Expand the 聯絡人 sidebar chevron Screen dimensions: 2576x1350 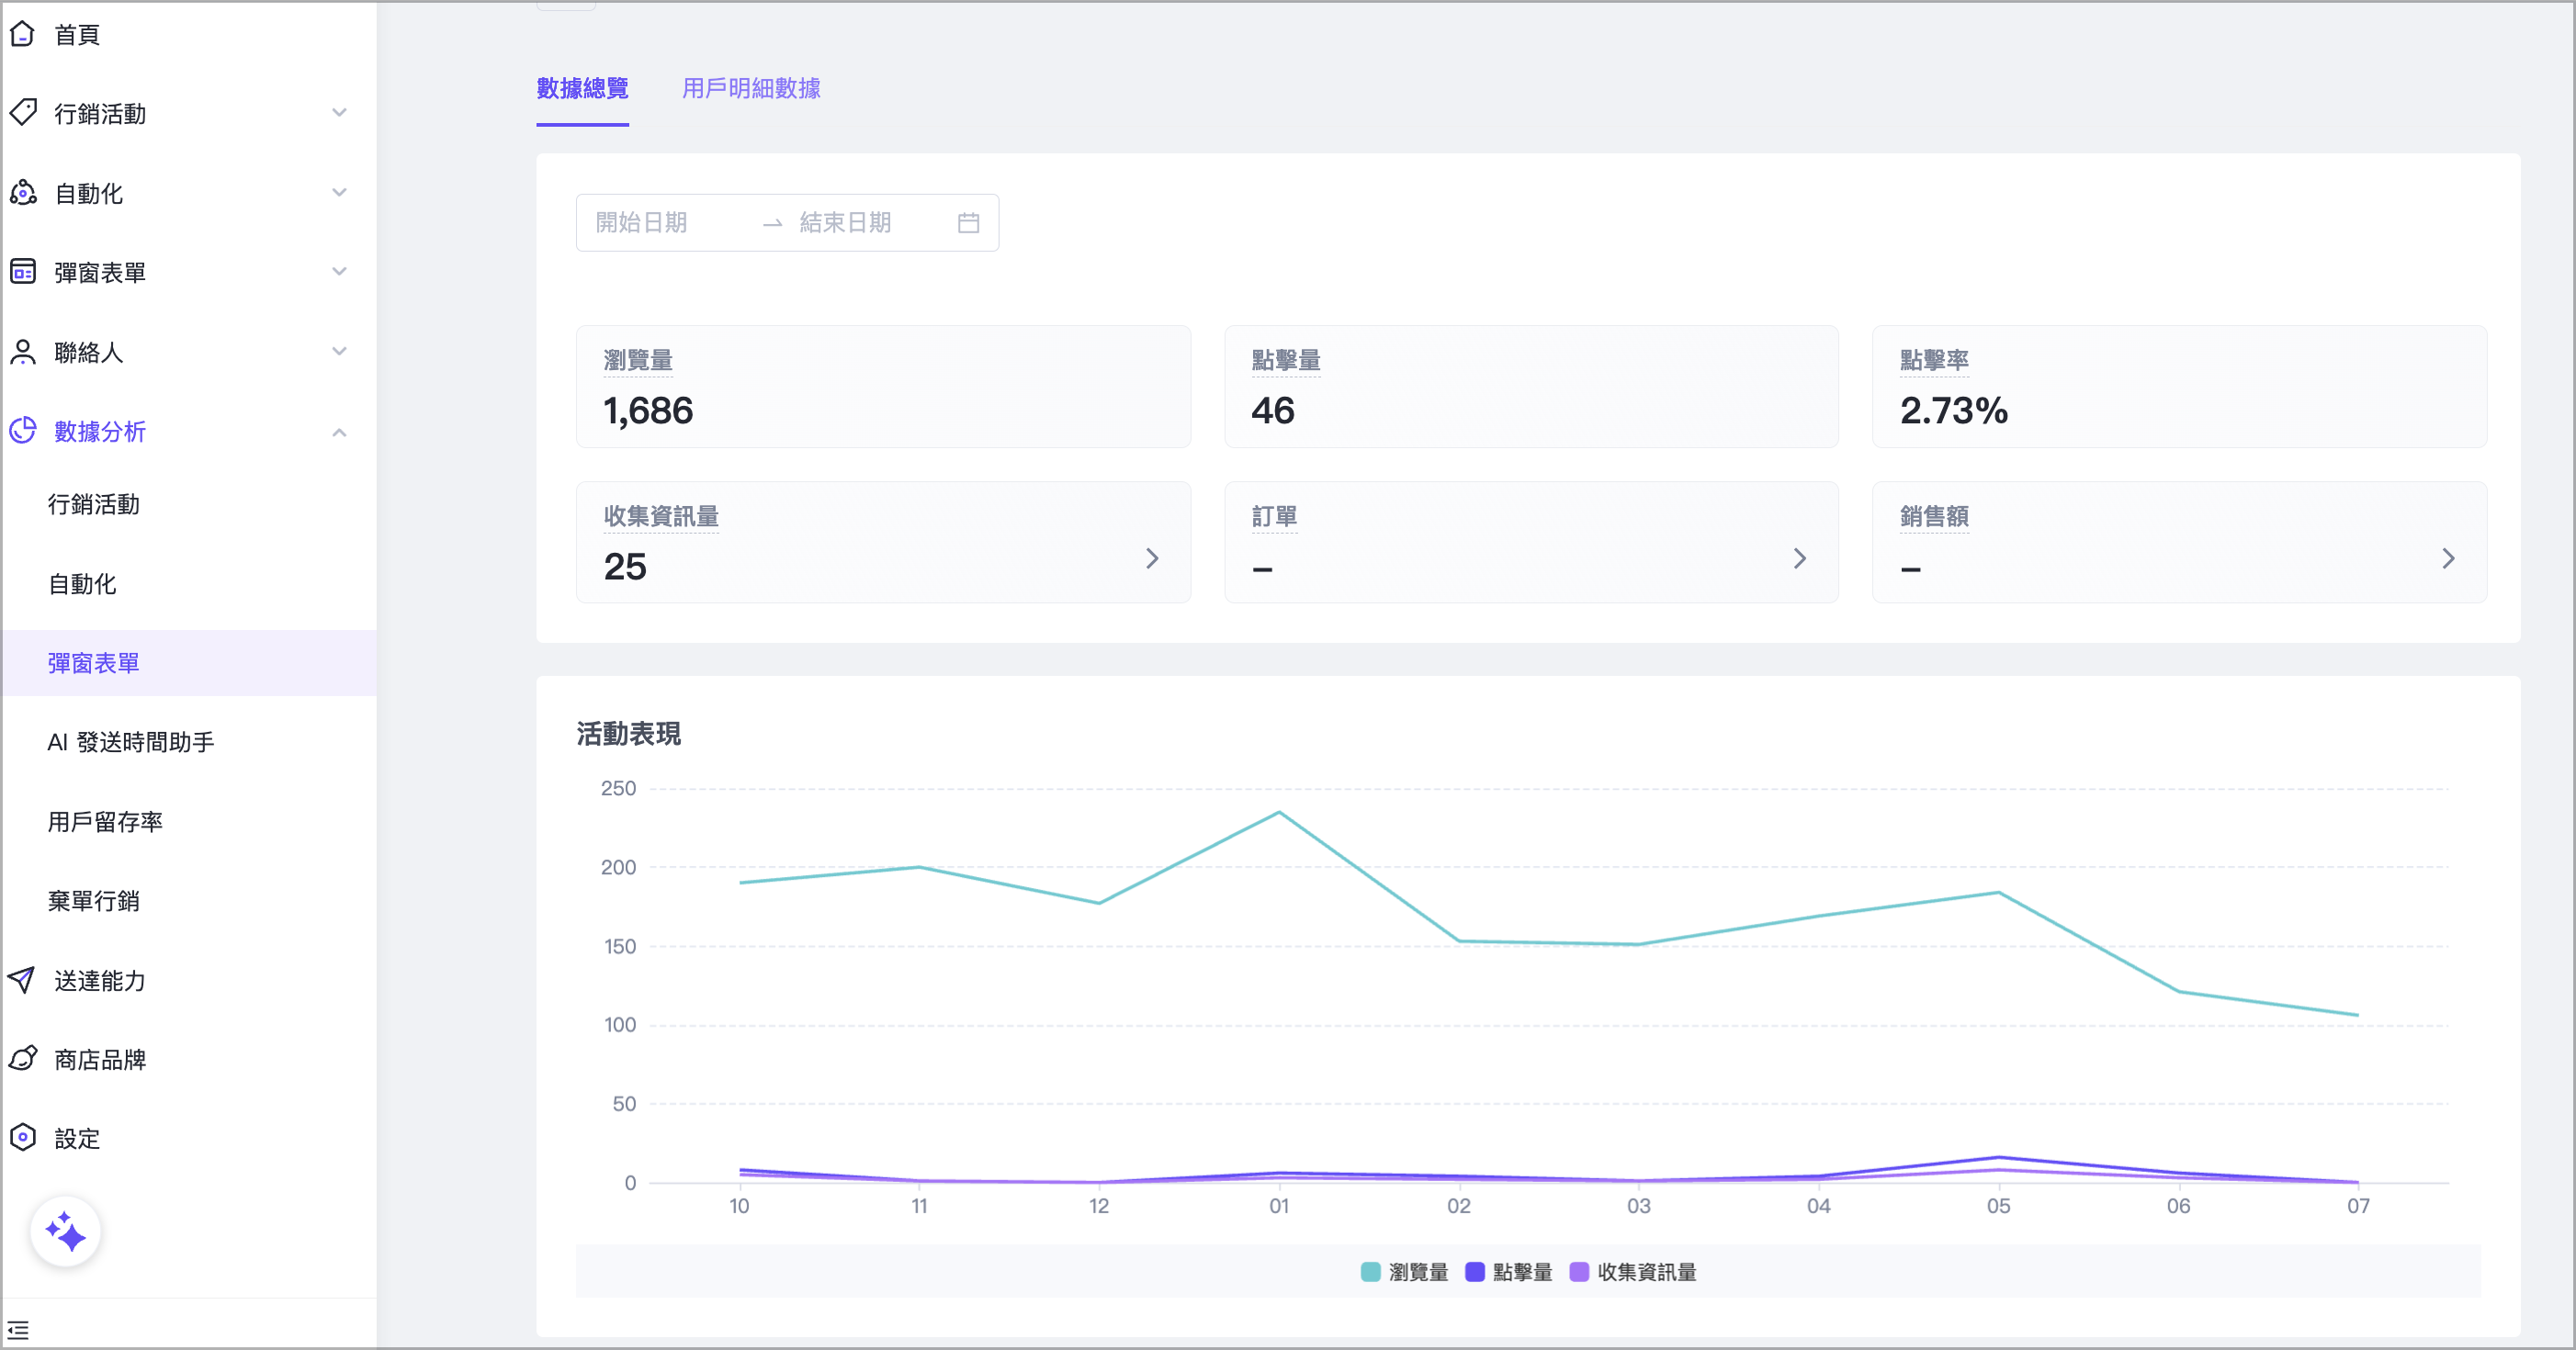point(339,351)
